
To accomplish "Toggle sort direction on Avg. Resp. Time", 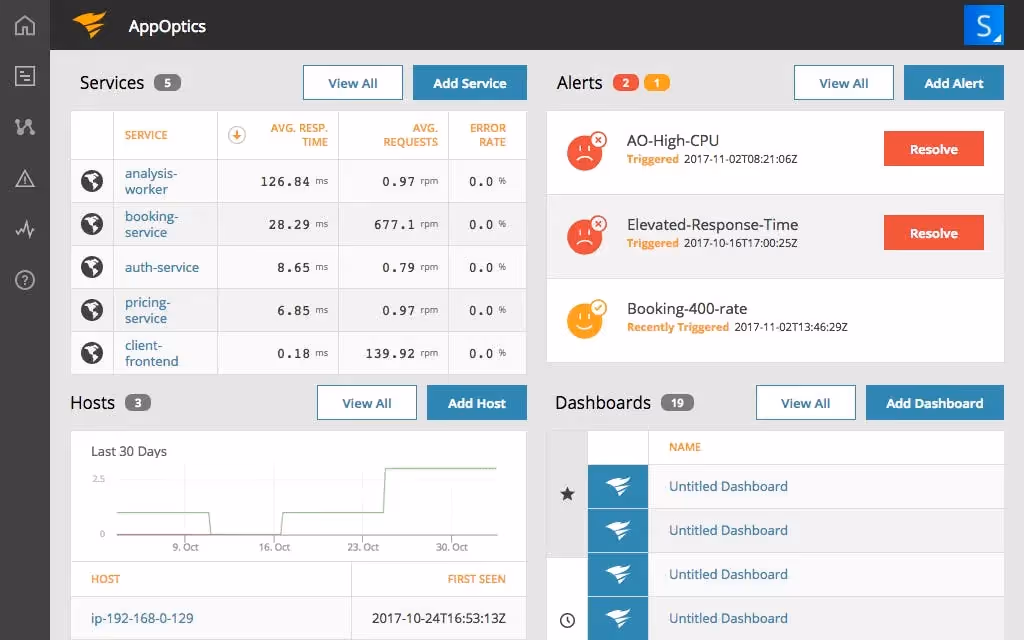I will click(237, 134).
